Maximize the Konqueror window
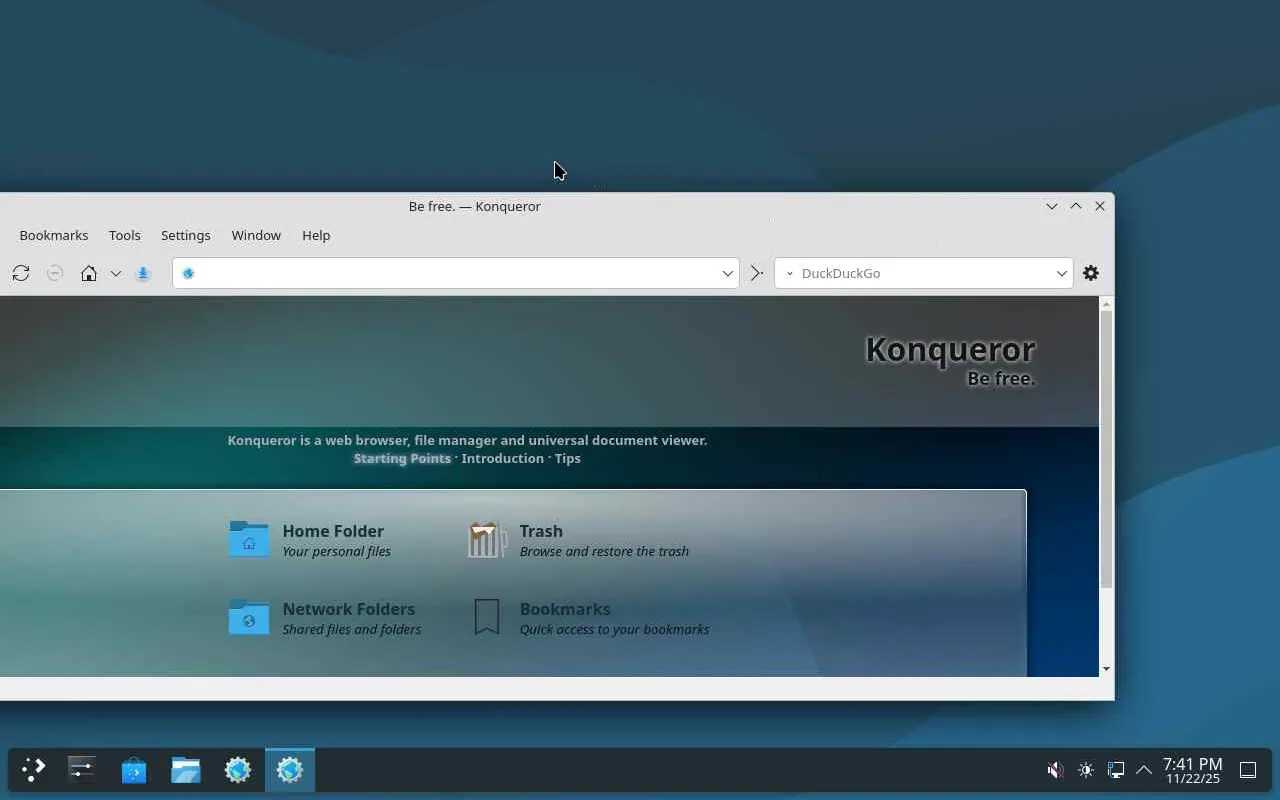The width and height of the screenshot is (1280, 800). 1076,206
